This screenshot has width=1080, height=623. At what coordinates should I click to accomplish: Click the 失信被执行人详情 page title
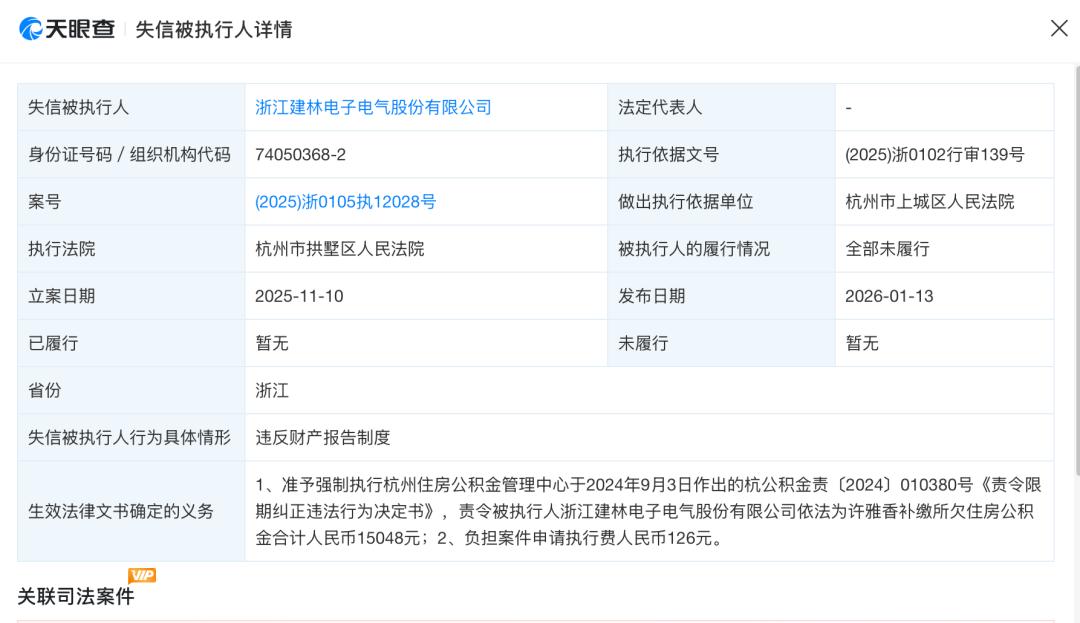(214, 30)
